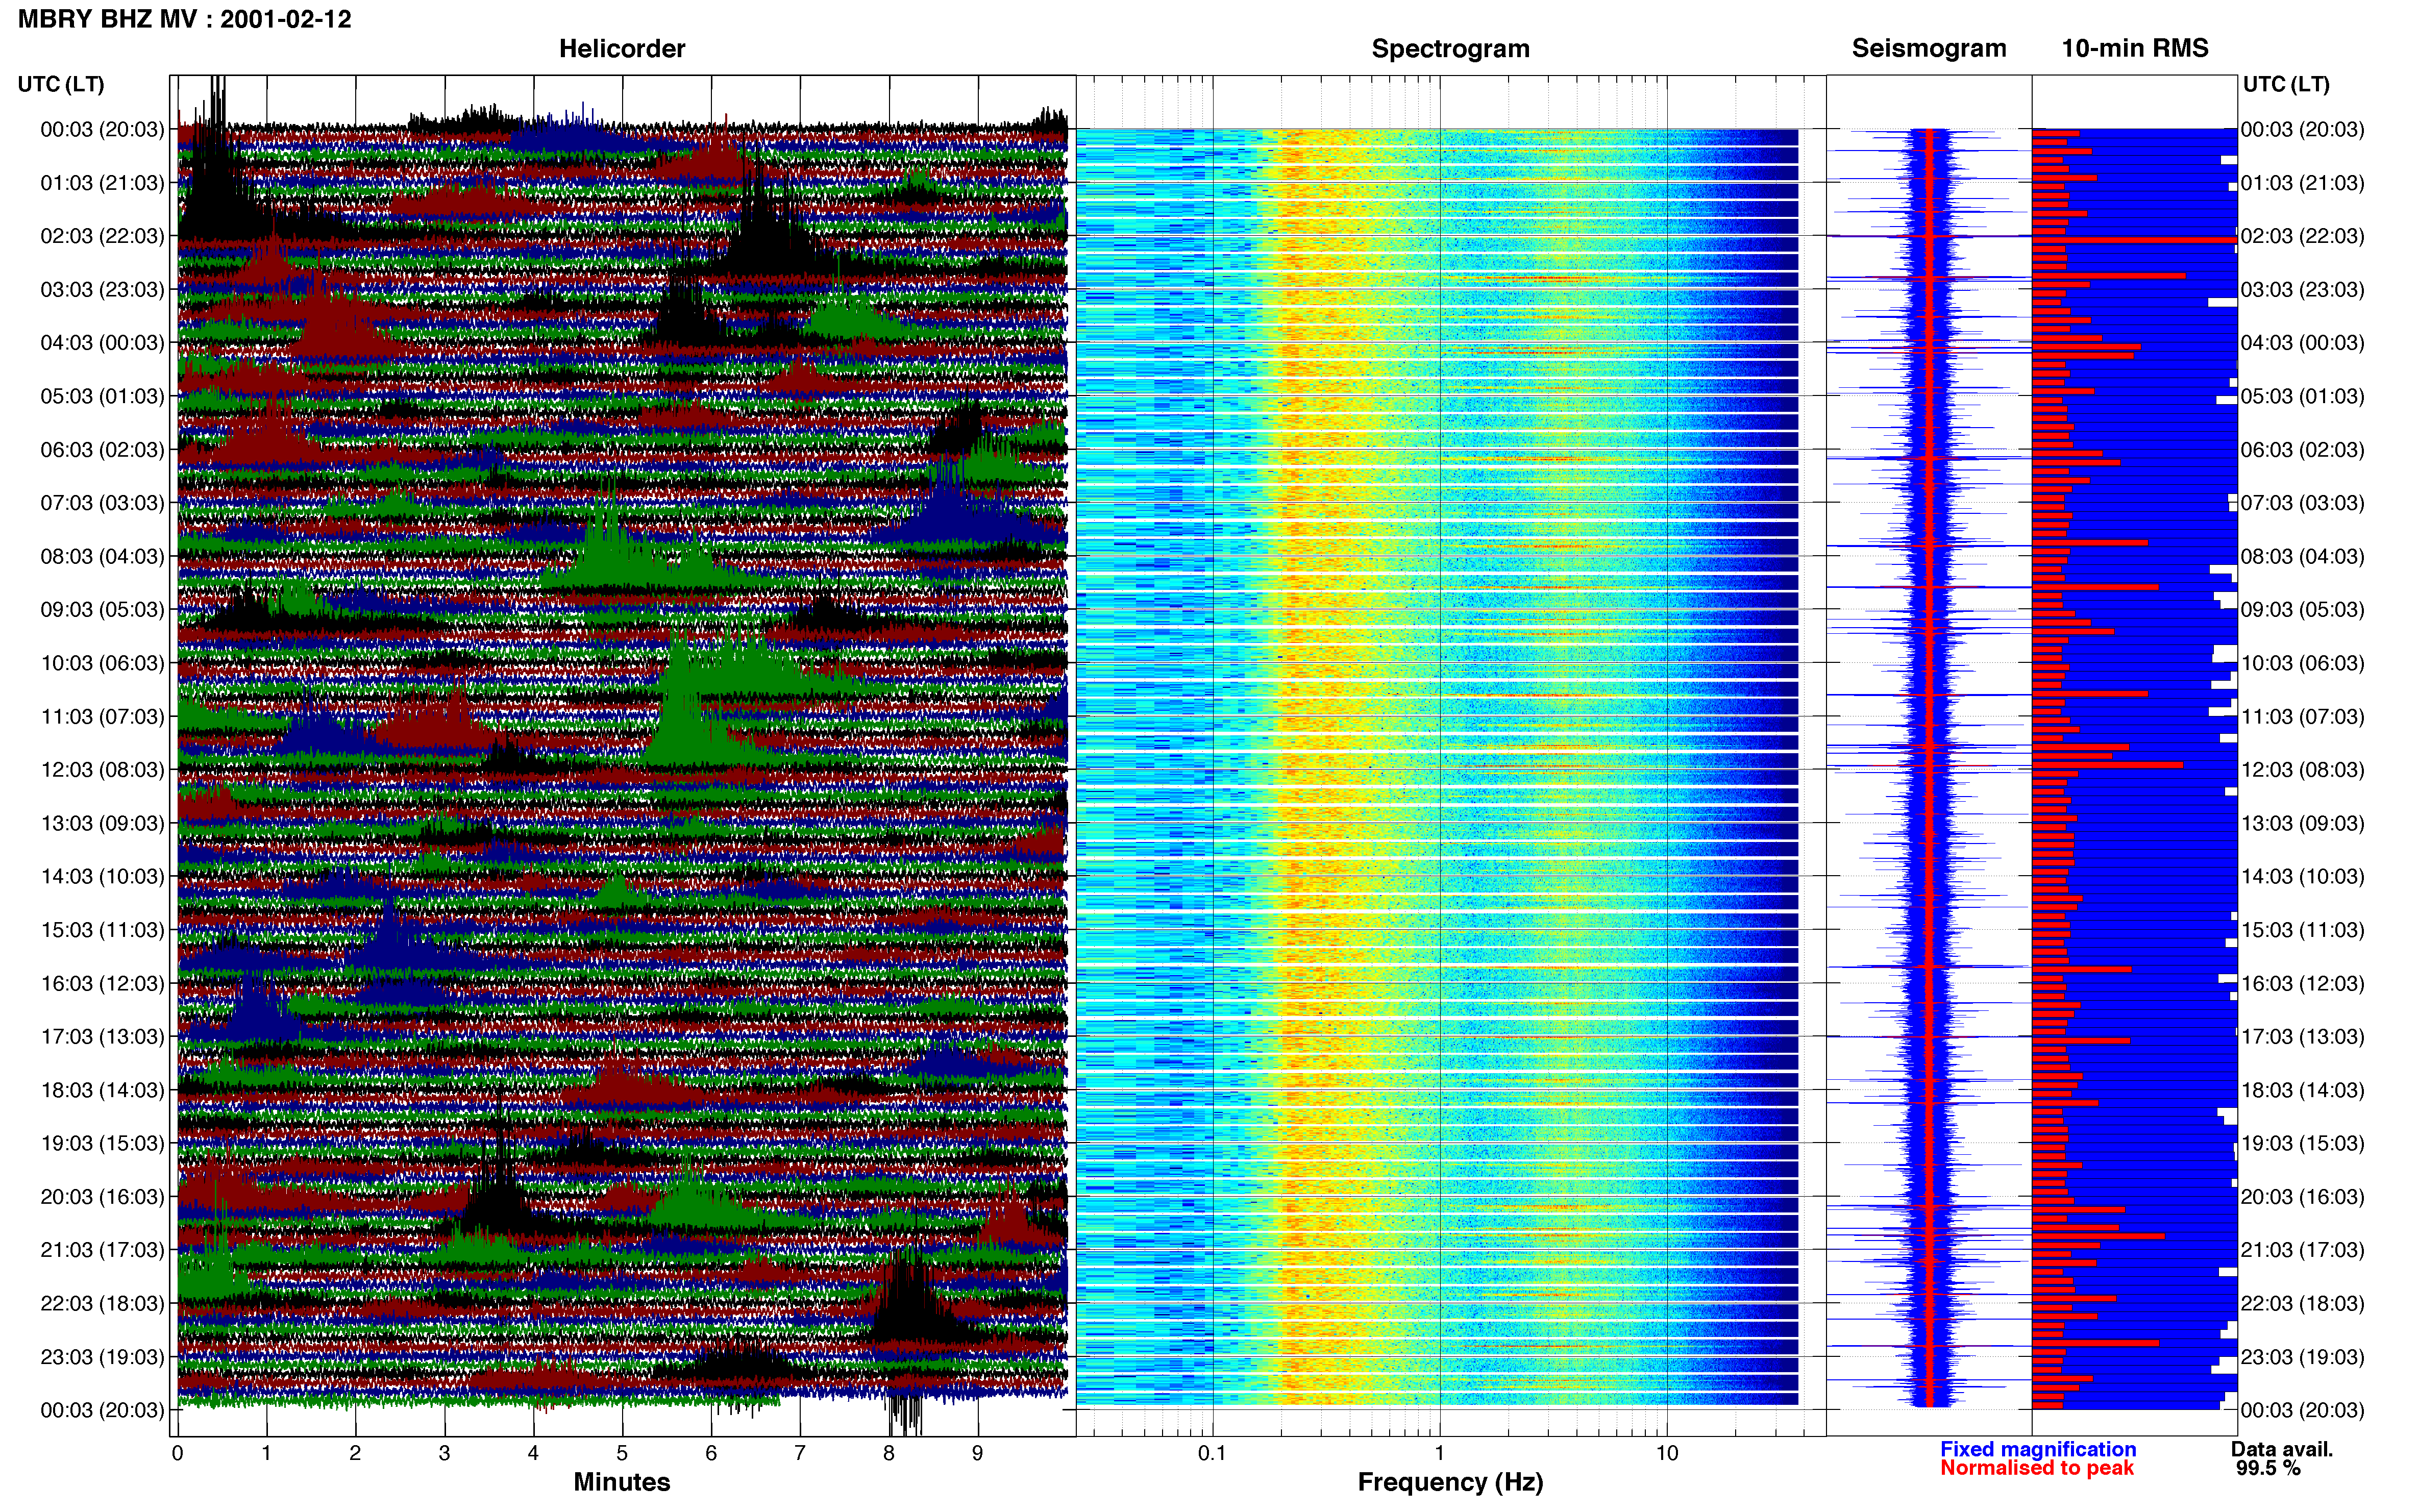
Task: Click the 'Frequency (Hz)' axis label
Action: 1450,1482
